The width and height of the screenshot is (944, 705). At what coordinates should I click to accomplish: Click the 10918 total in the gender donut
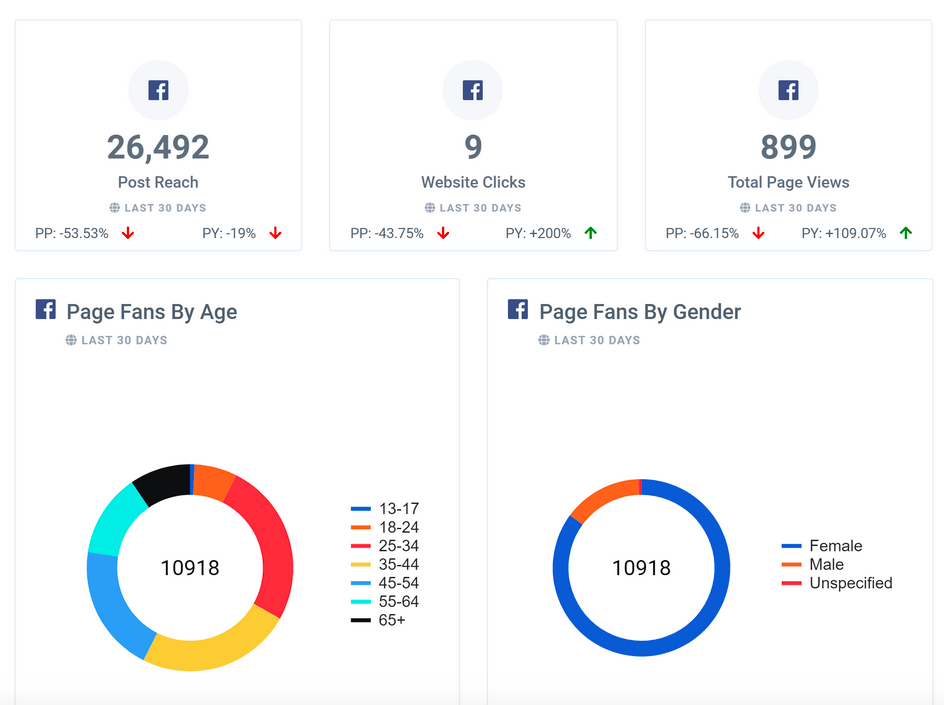(x=641, y=568)
